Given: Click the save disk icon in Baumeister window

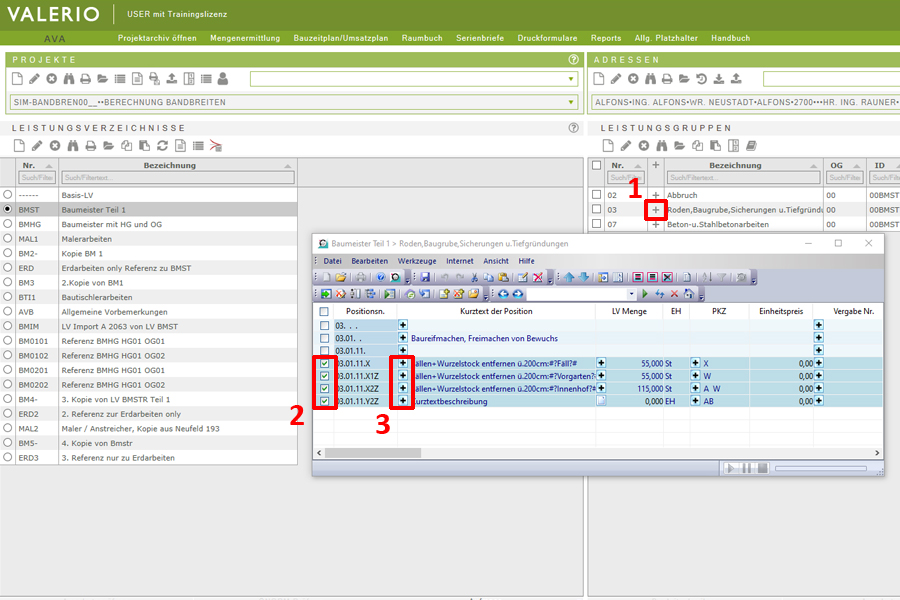Looking at the screenshot, I should (425, 277).
